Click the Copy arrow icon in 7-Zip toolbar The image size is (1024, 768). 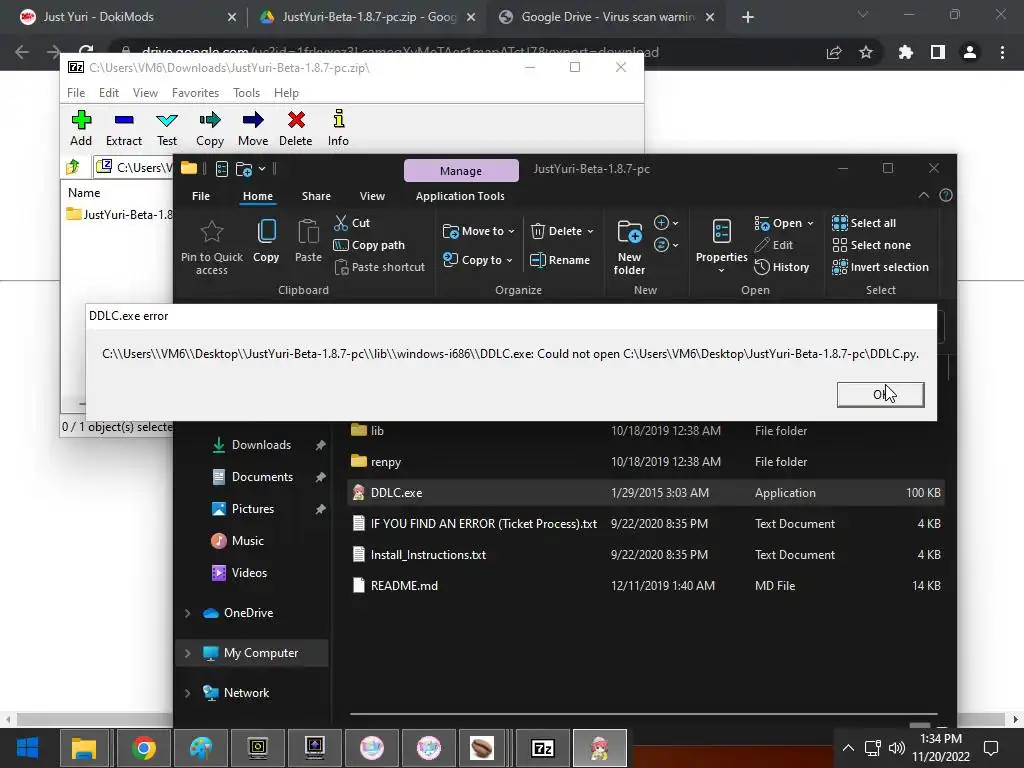click(210, 120)
